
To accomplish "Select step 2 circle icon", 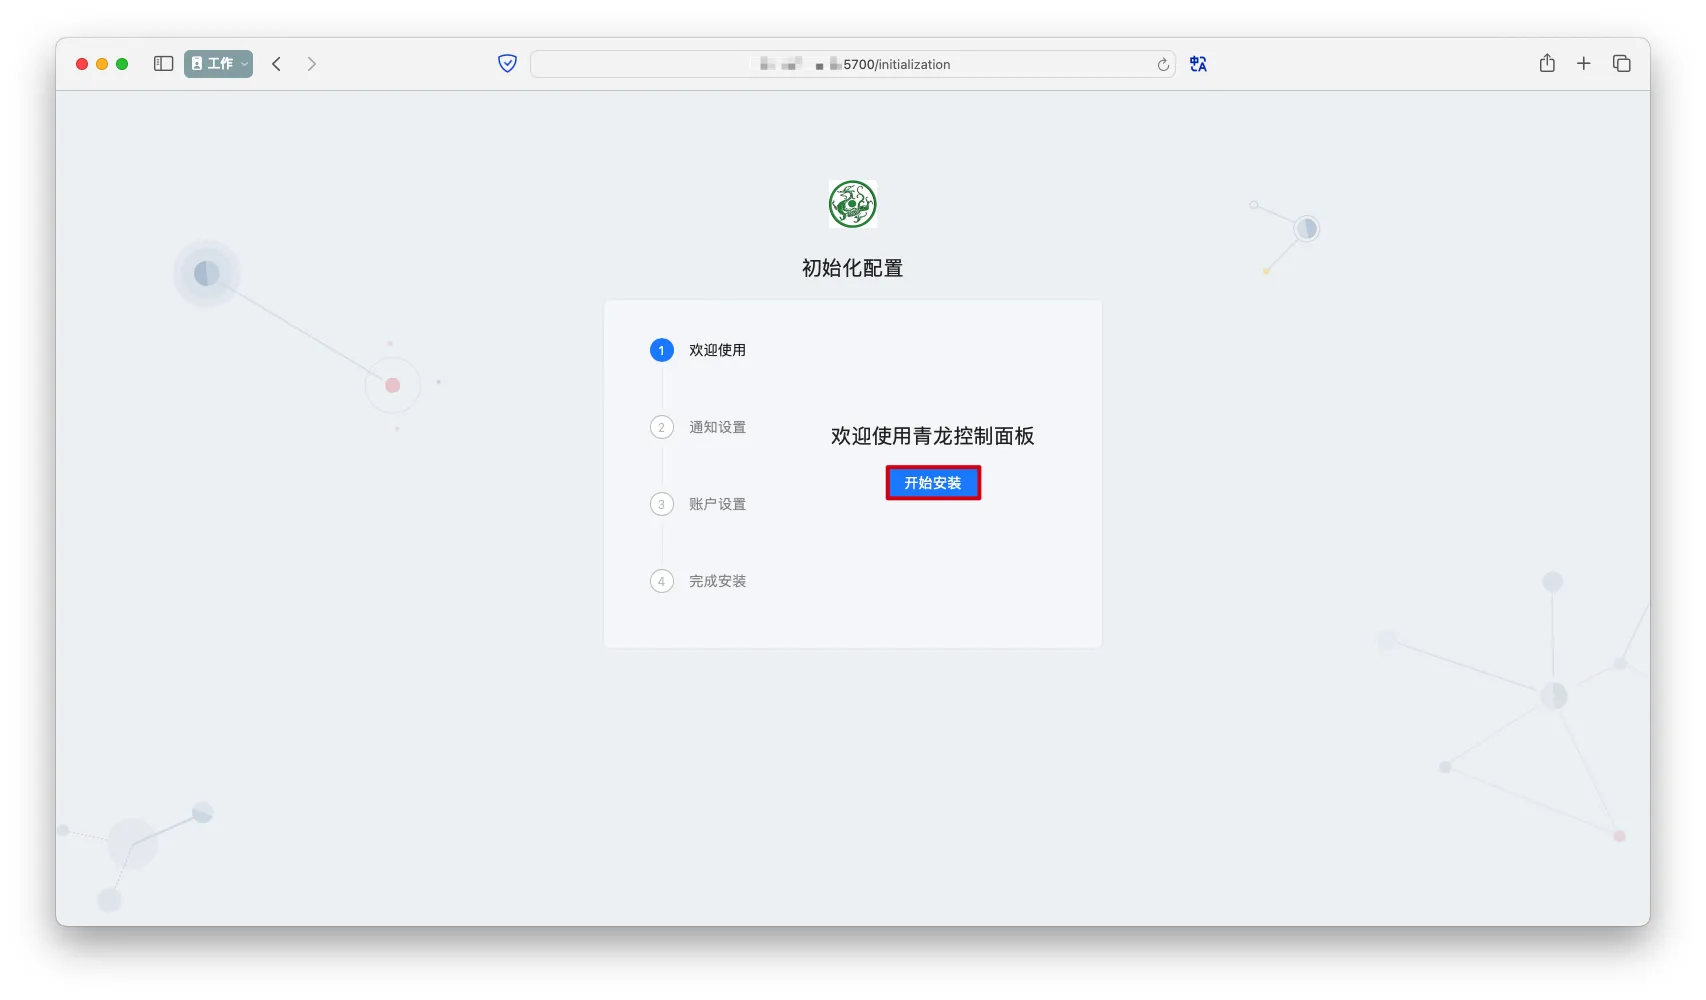I will click(661, 427).
